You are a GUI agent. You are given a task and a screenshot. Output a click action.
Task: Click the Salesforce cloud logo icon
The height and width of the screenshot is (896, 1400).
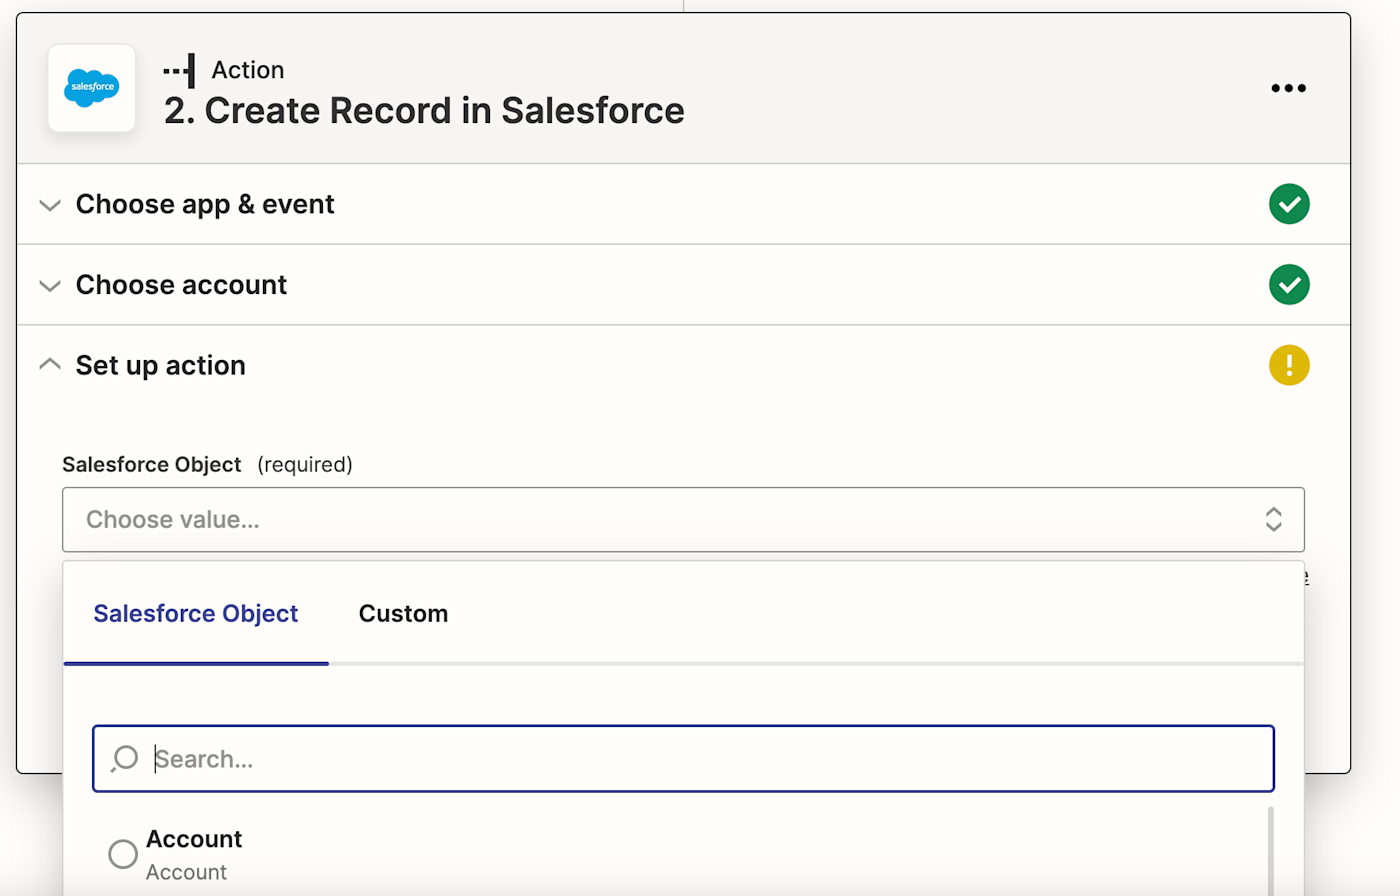(91, 88)
